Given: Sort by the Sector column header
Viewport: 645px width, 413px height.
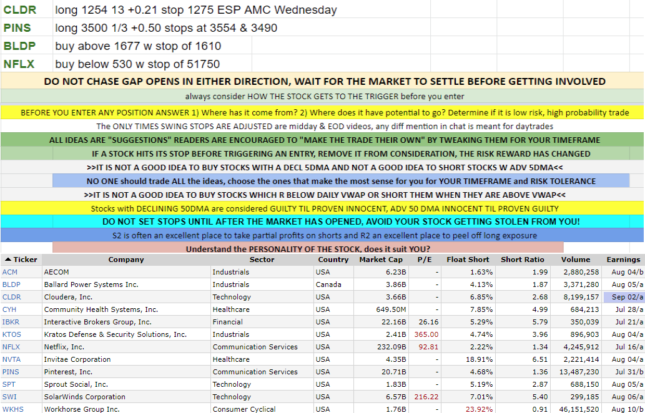Looking at the screenshot, I should coord(262,260).
